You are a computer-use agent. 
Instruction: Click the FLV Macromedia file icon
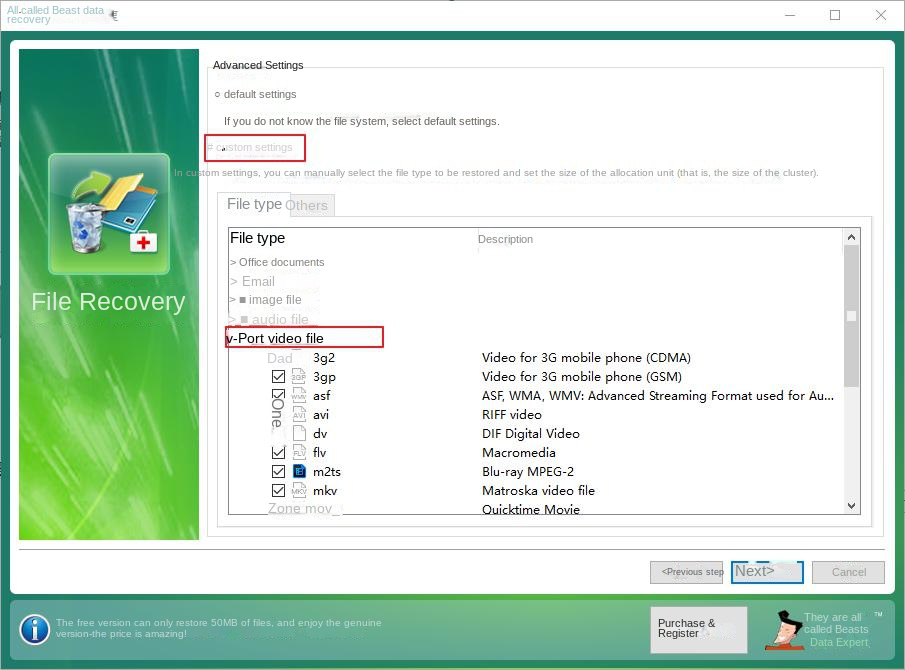(299, 452)
